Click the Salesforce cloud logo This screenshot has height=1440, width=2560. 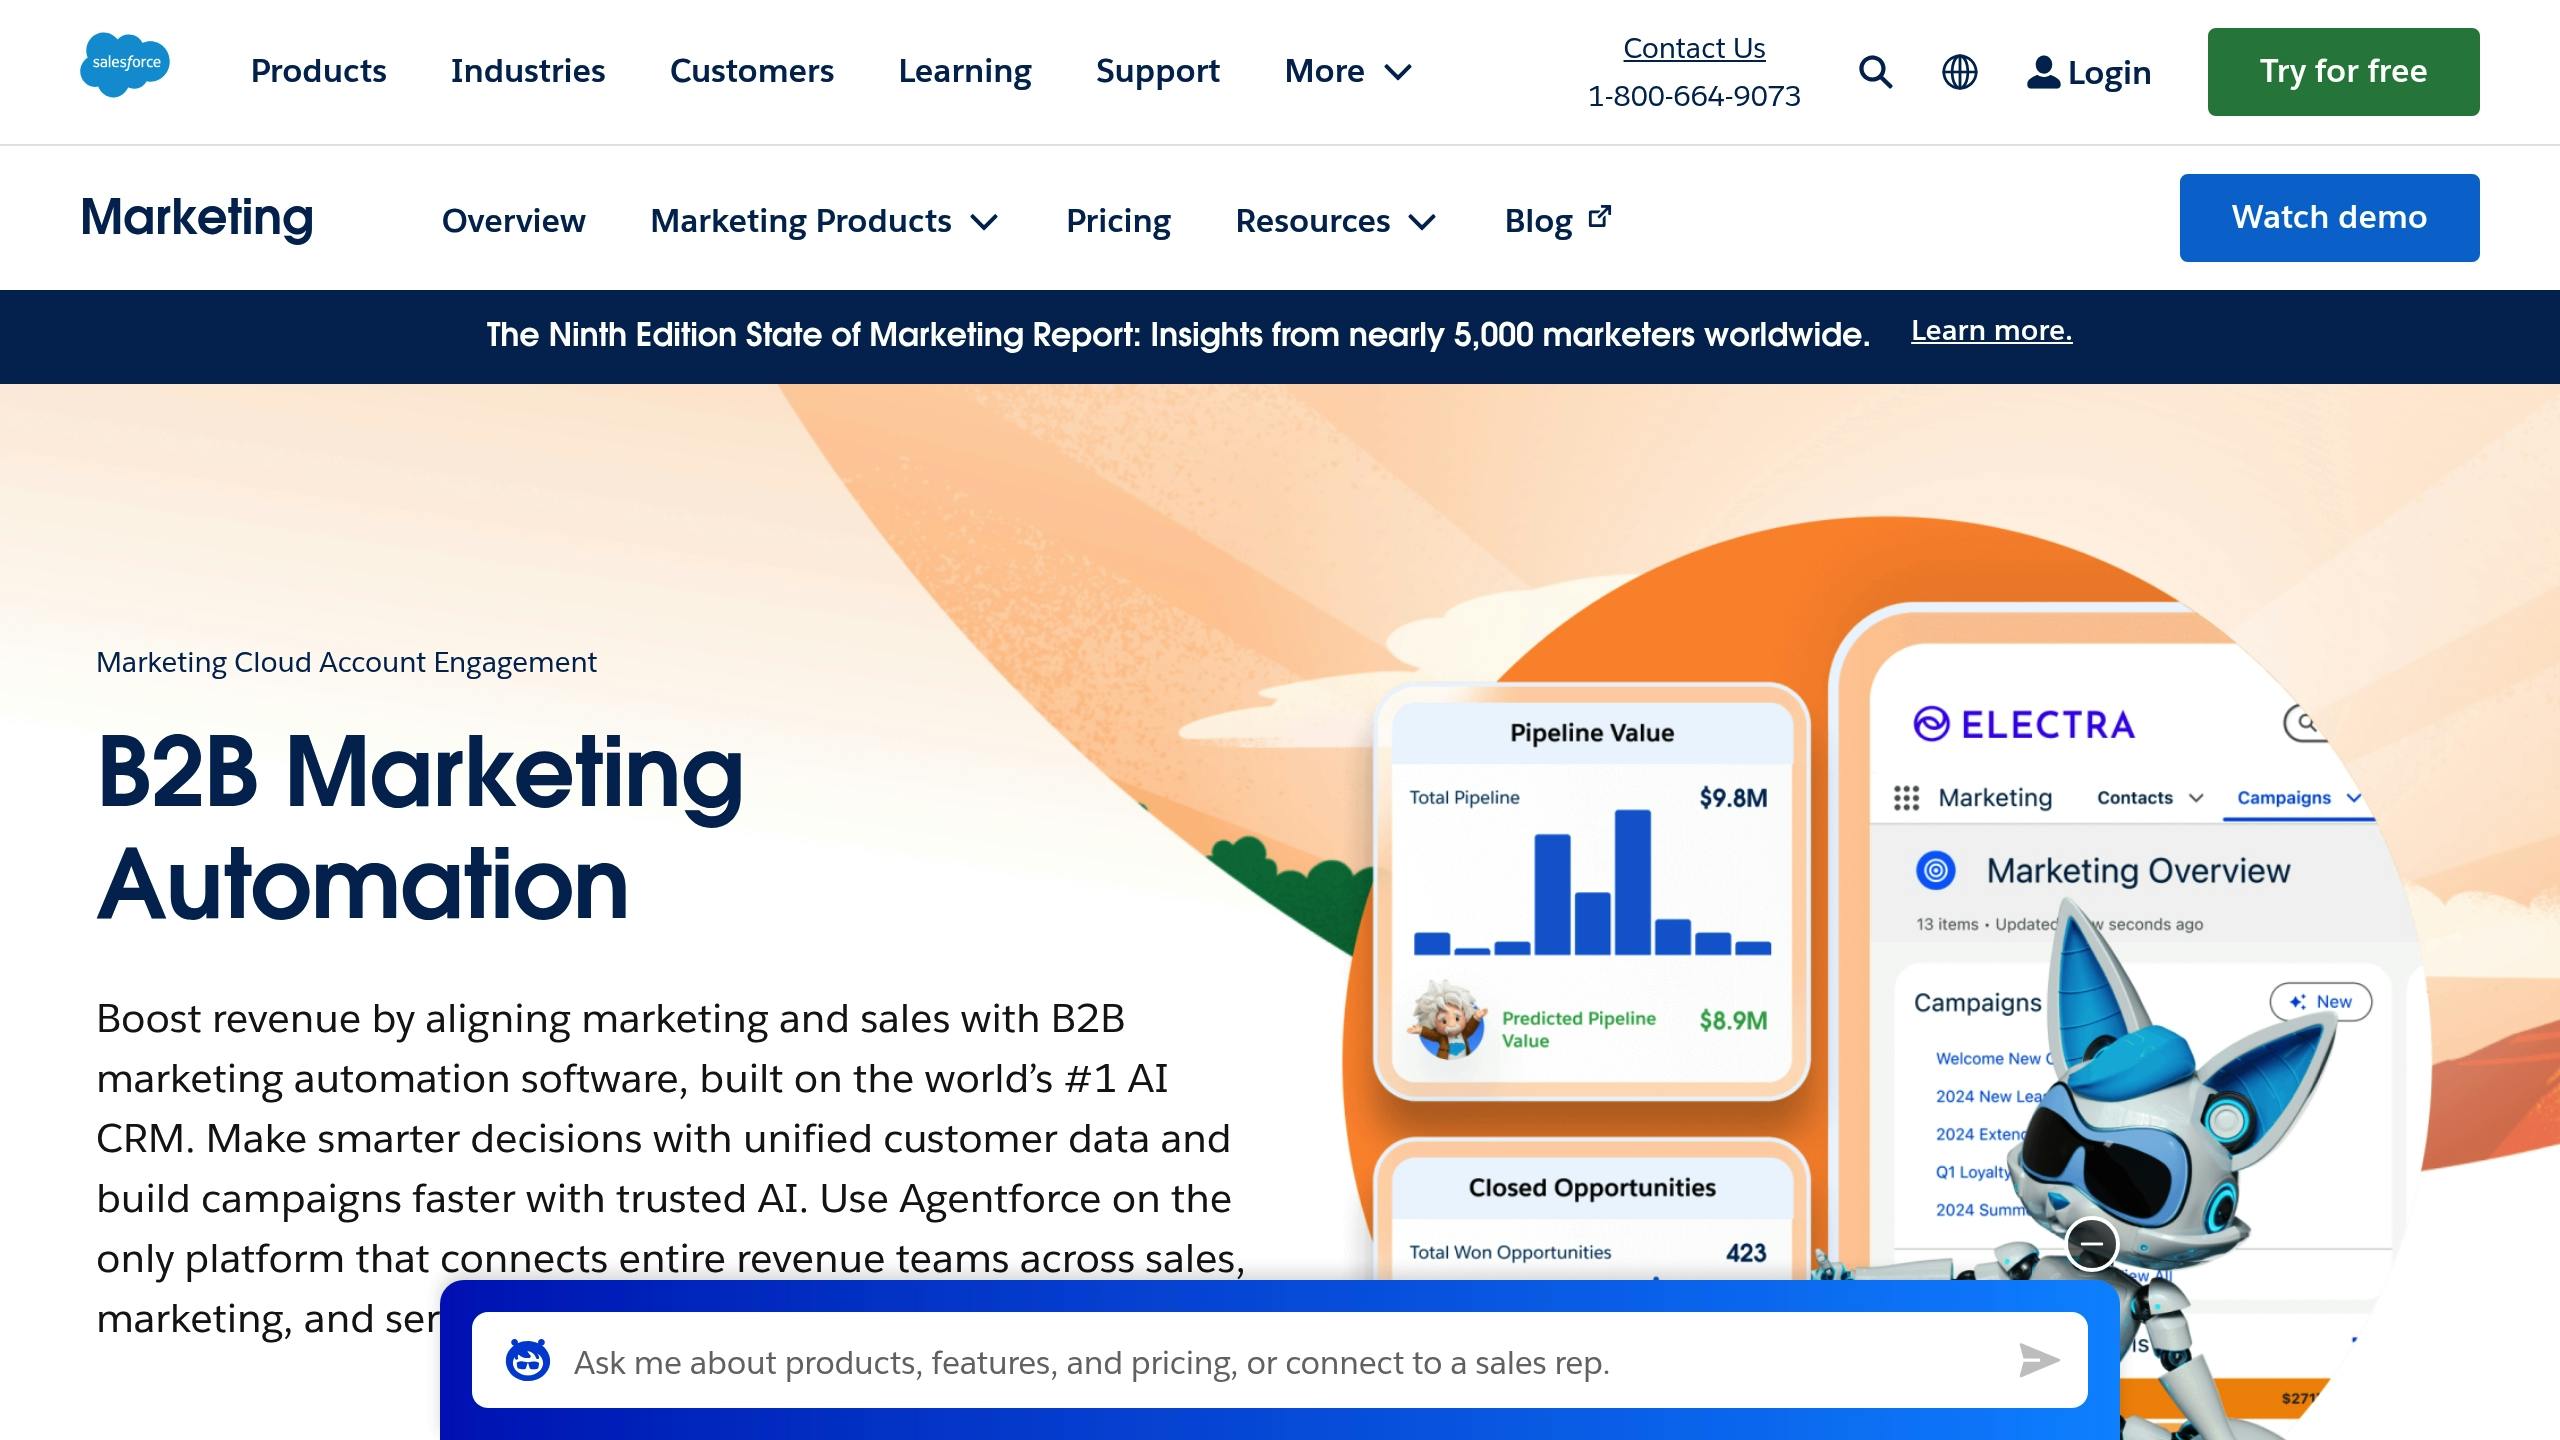point(124,66)
